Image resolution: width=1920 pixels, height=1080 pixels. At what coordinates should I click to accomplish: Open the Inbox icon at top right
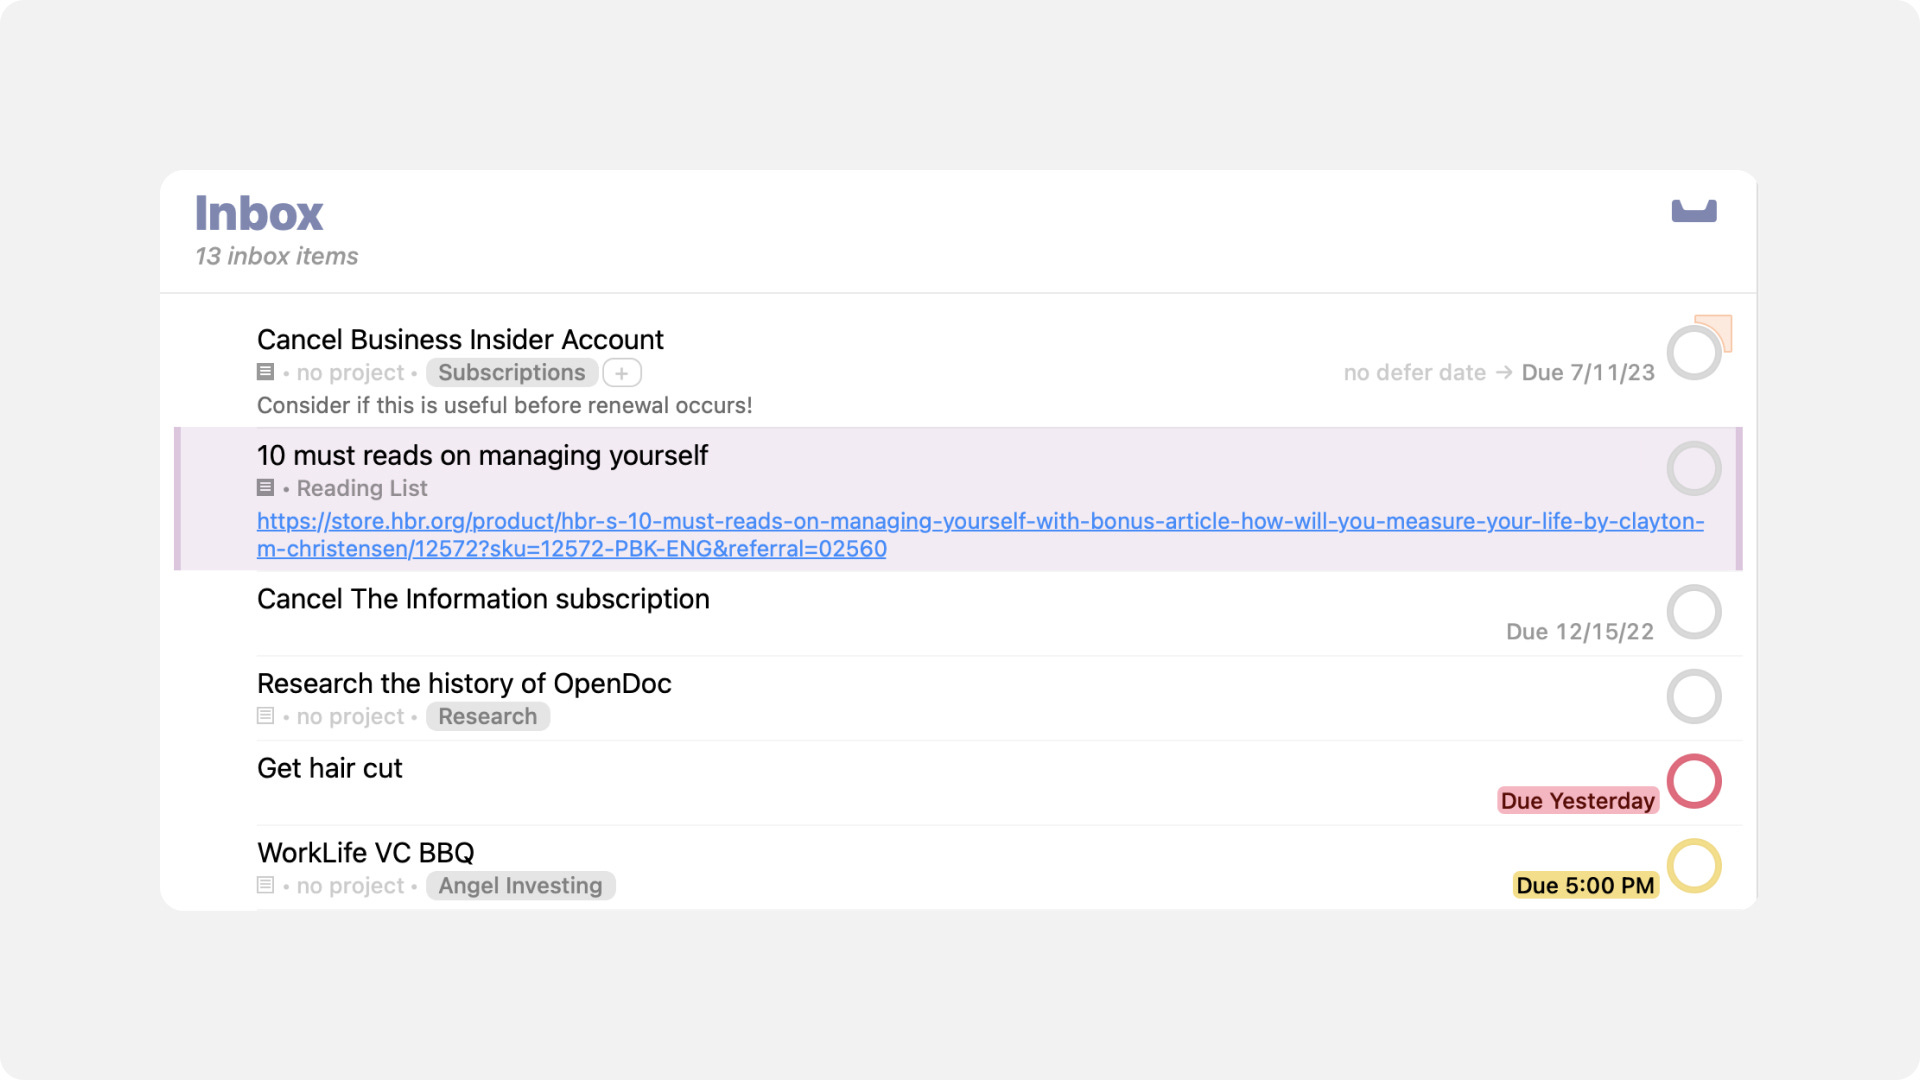click(x=1696, y=210)
